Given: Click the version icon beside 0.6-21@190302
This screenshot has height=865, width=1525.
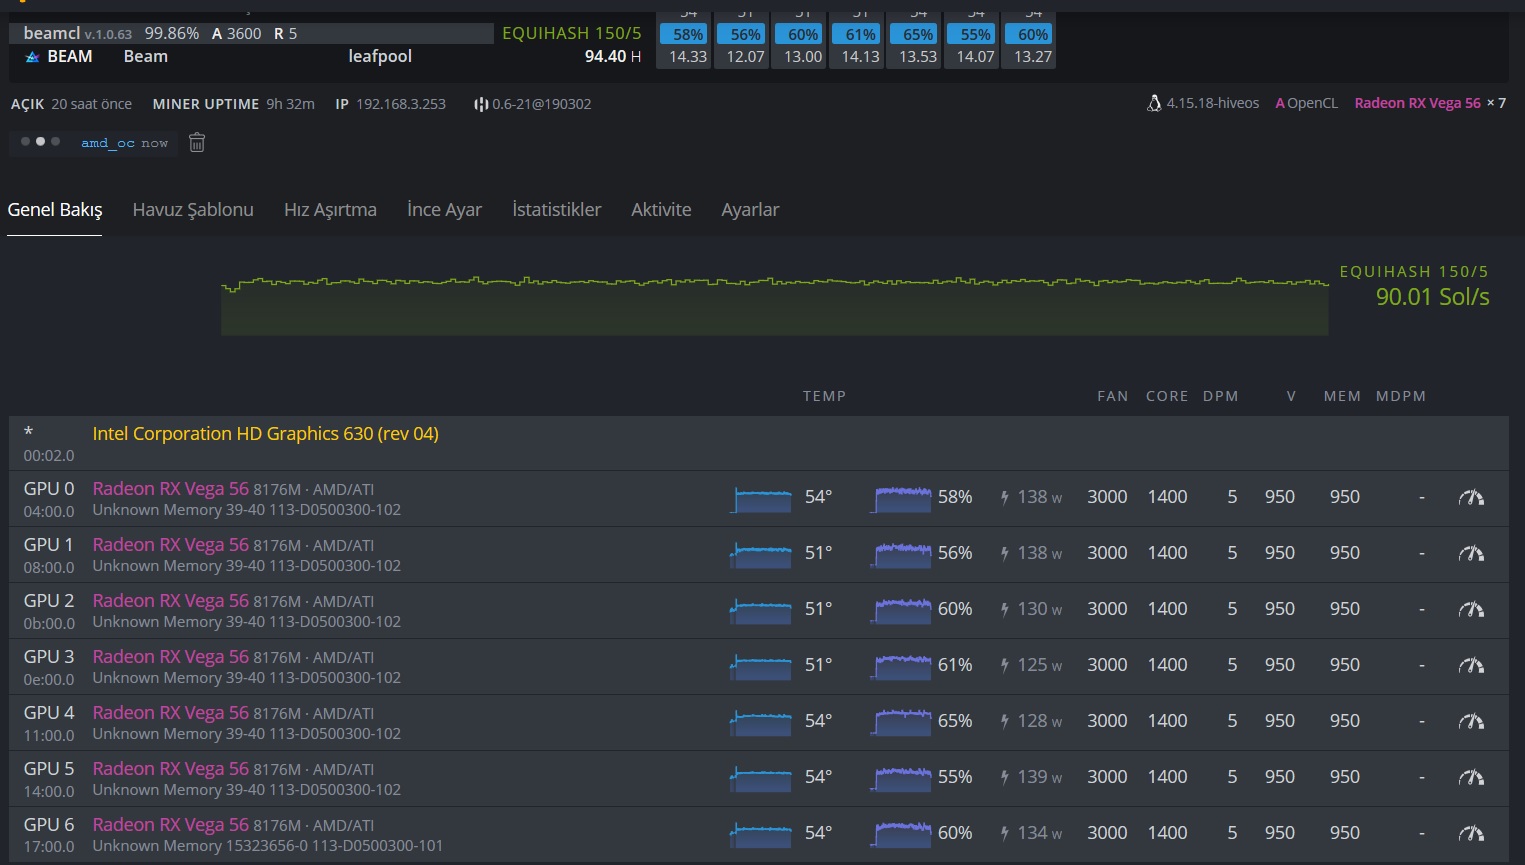Looking at the screenshot, I should click(x=481, y=104).
